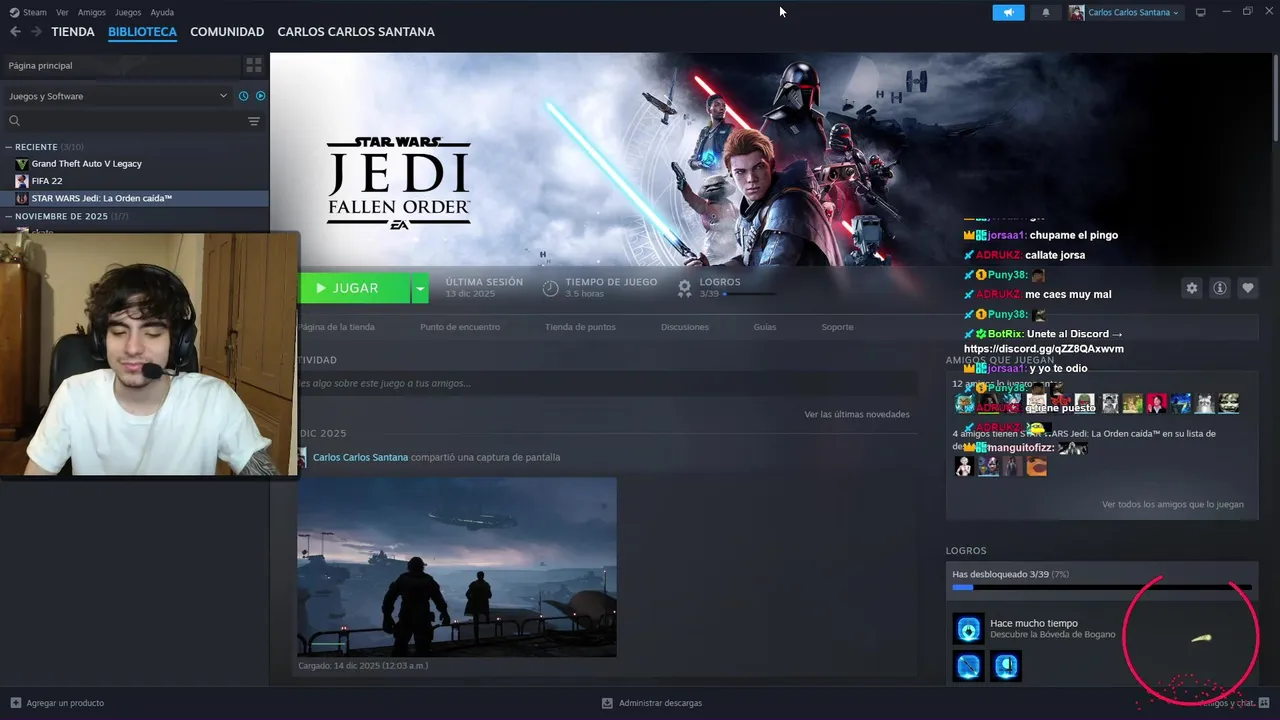1280x720 pixels.
Task: Open the account dropdown Carlos Carlos Santana
Action: pyautogui.click(x=1124, y=12)
